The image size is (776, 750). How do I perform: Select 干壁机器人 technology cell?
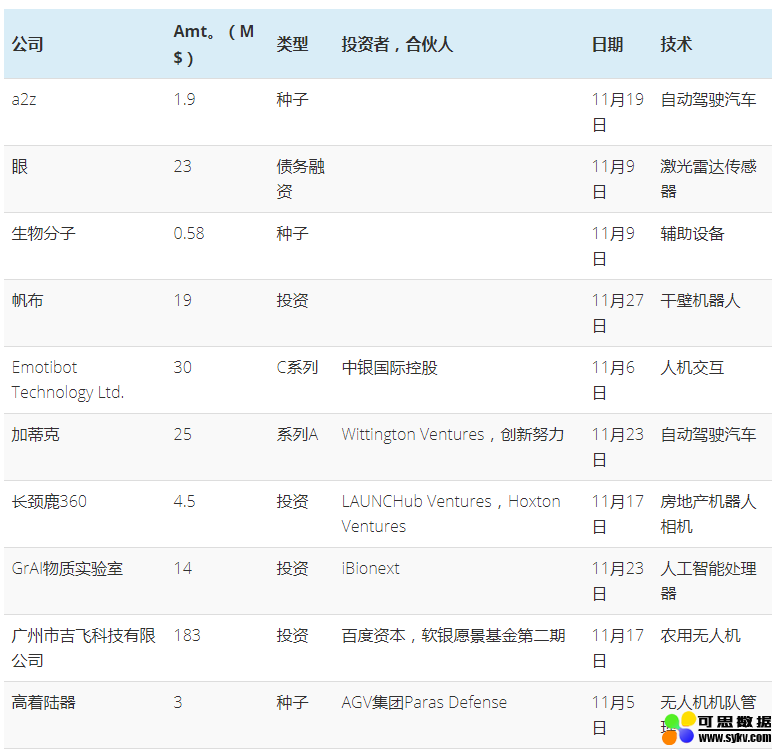tap(700, 300)
